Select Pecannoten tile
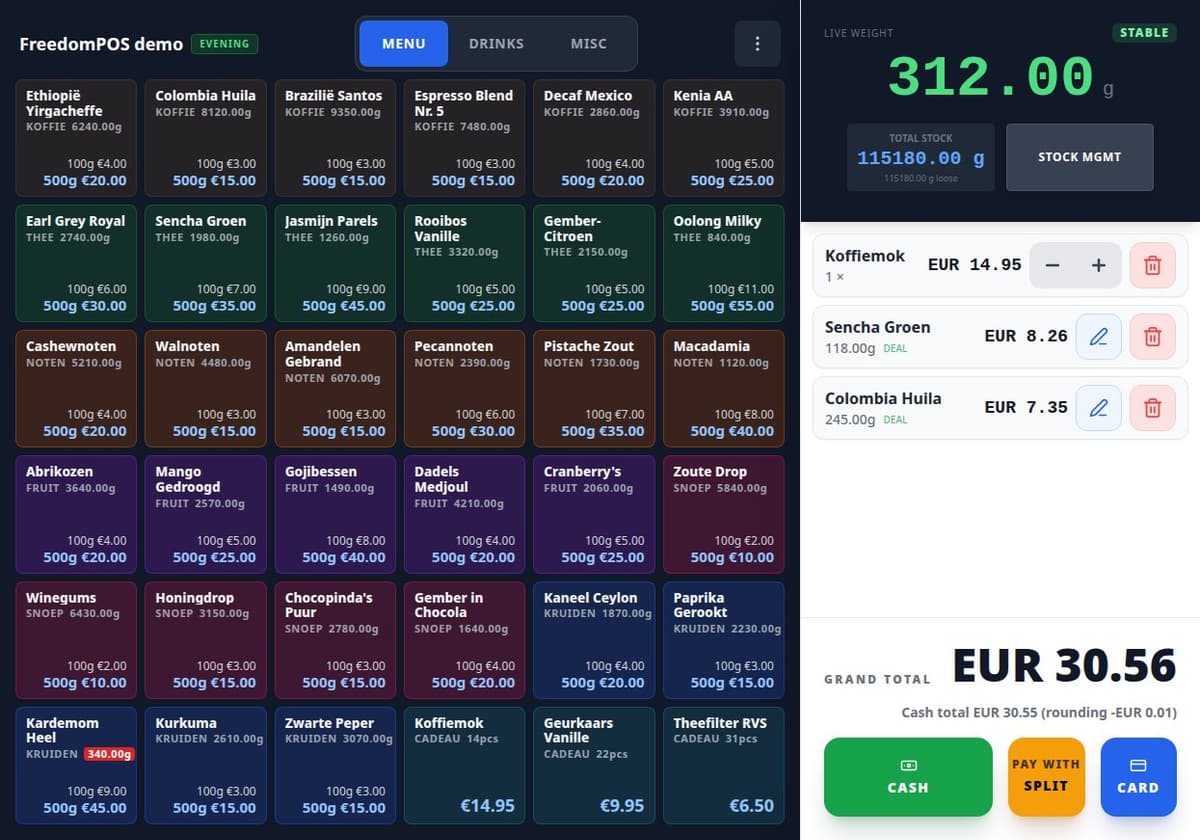Viewport: 1200px width, 840px height. 465,389
